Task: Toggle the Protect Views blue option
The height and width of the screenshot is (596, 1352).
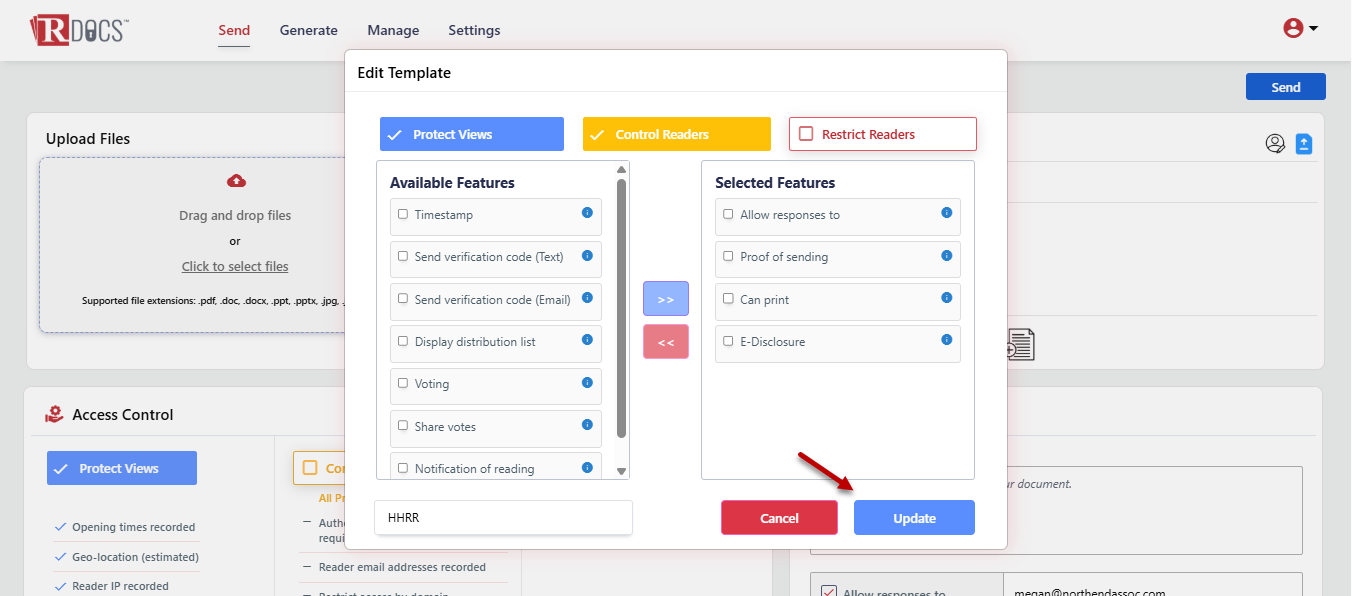Action: pos(471,134)
